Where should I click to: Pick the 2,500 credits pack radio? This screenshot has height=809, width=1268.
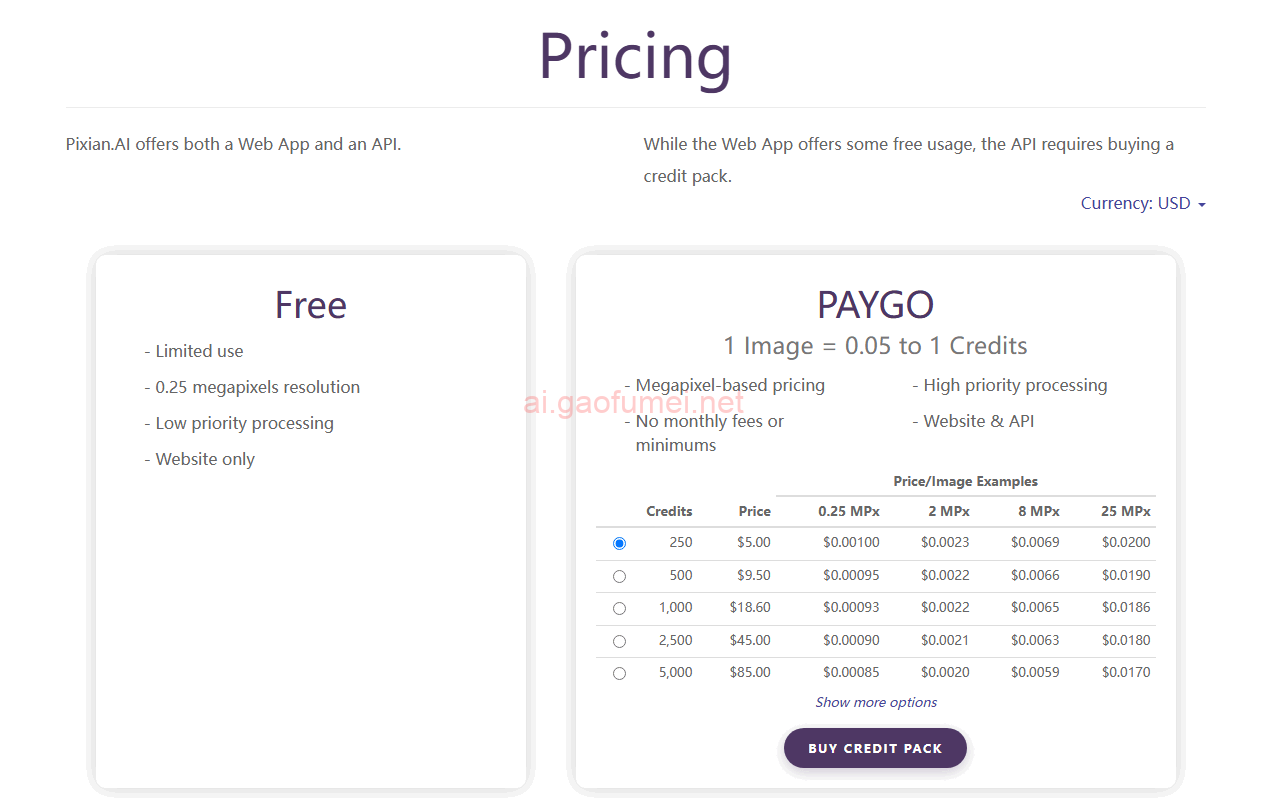pyautogui.click(x=619, y=641)
